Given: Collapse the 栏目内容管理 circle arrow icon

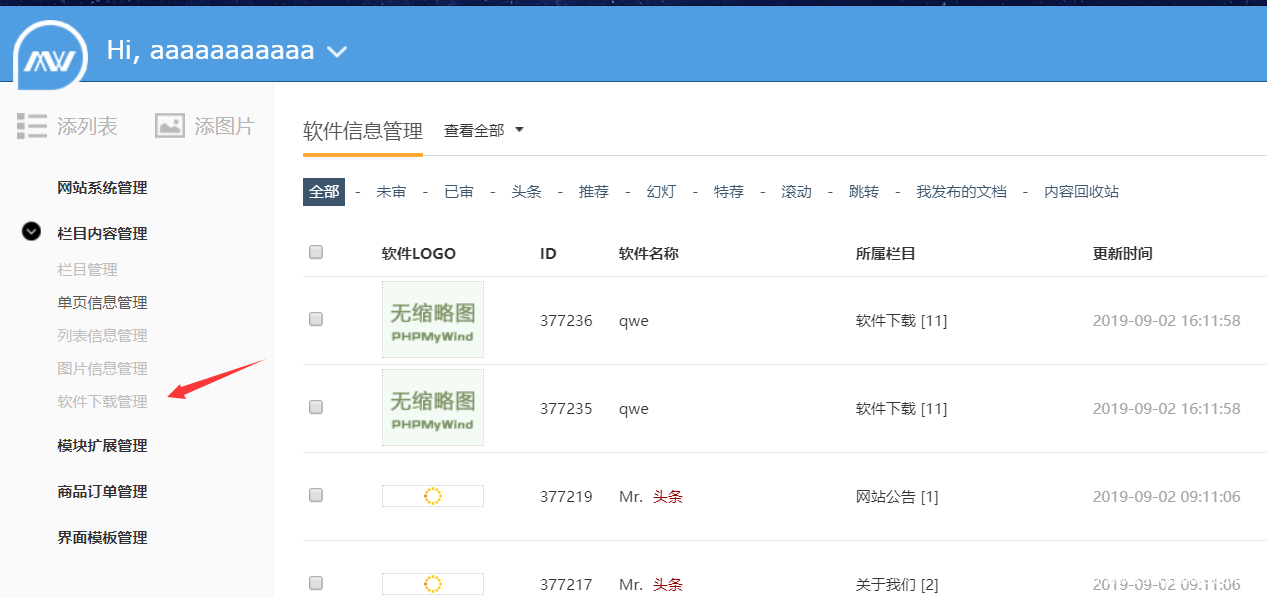Looking at the screenshot, I should pyautogui.click(x=31, y=232).
